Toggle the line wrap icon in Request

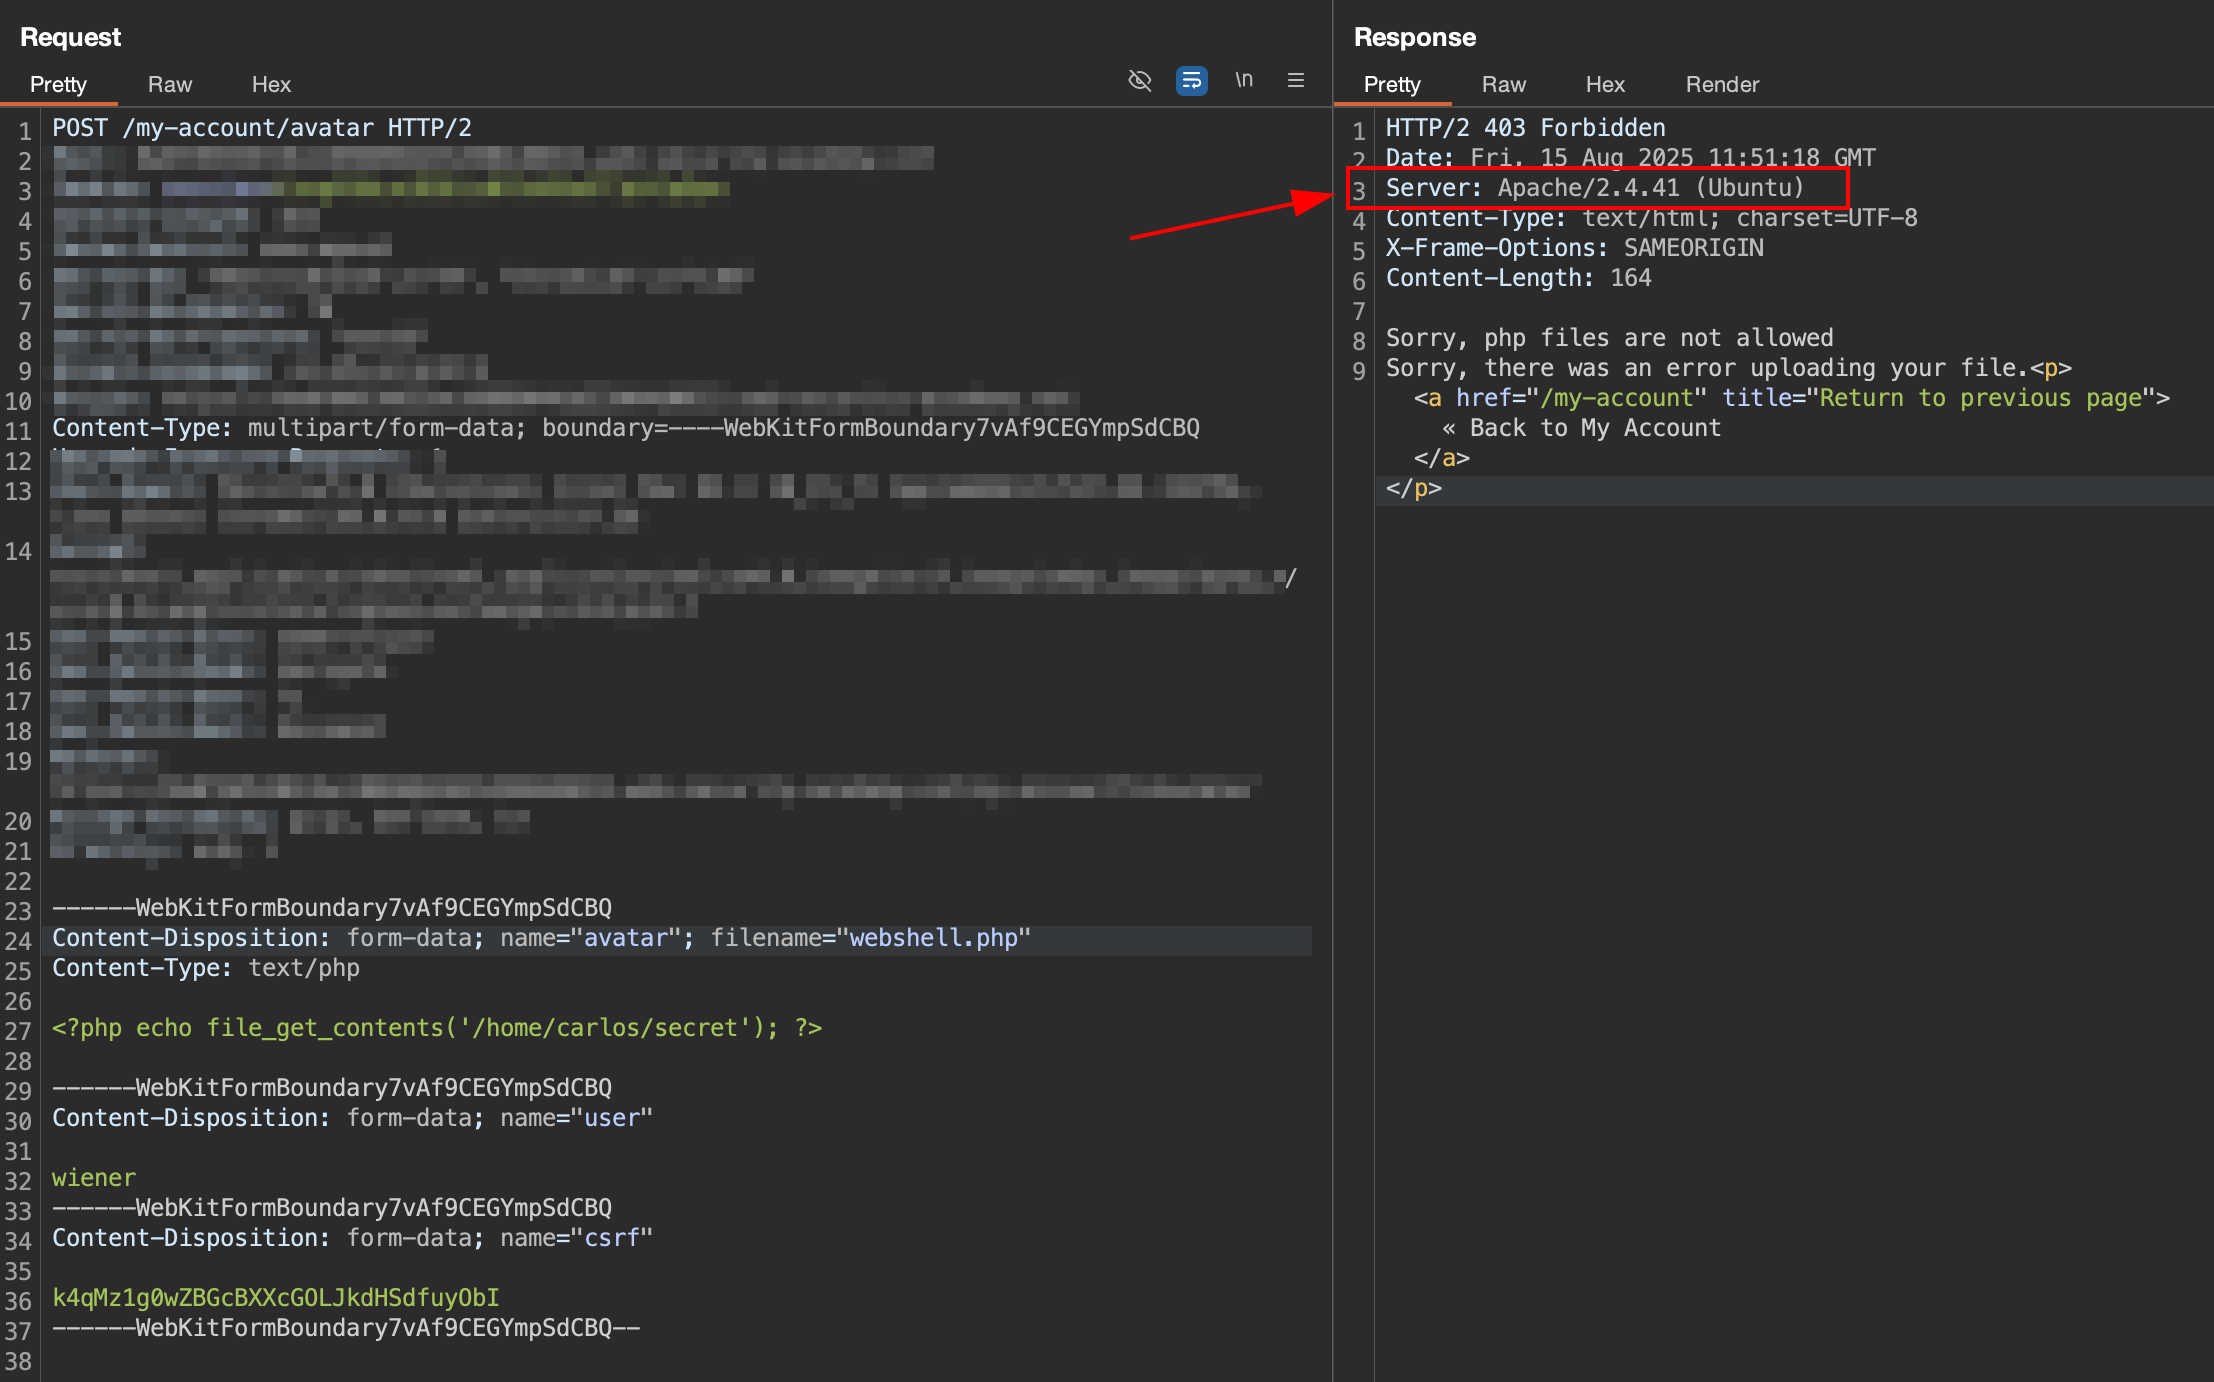click(1192, 80)
